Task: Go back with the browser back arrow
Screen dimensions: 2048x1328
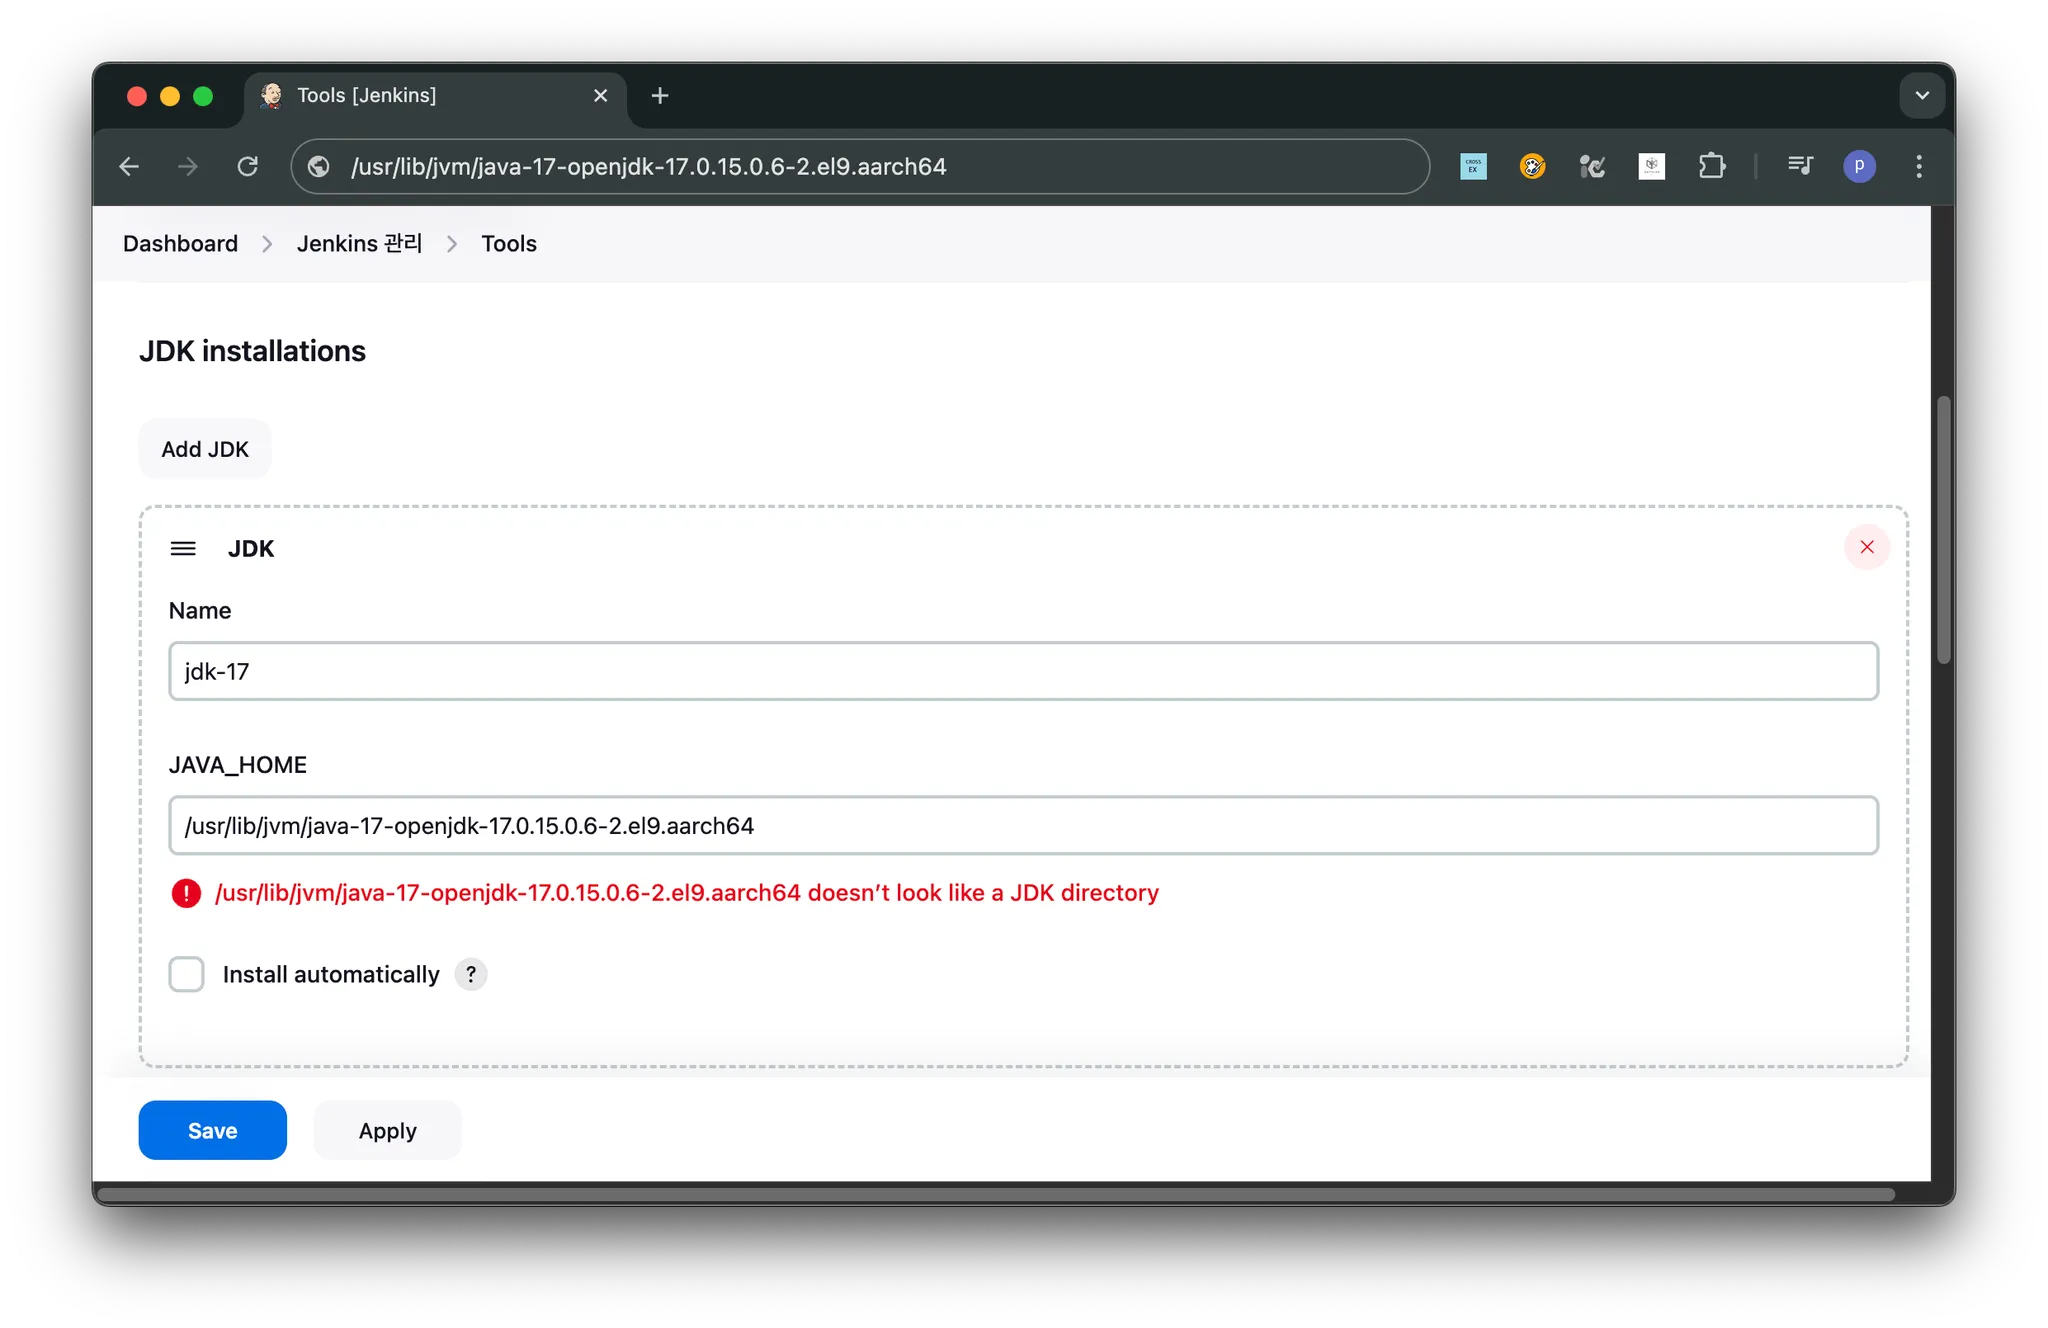Action: pos(129,166)
